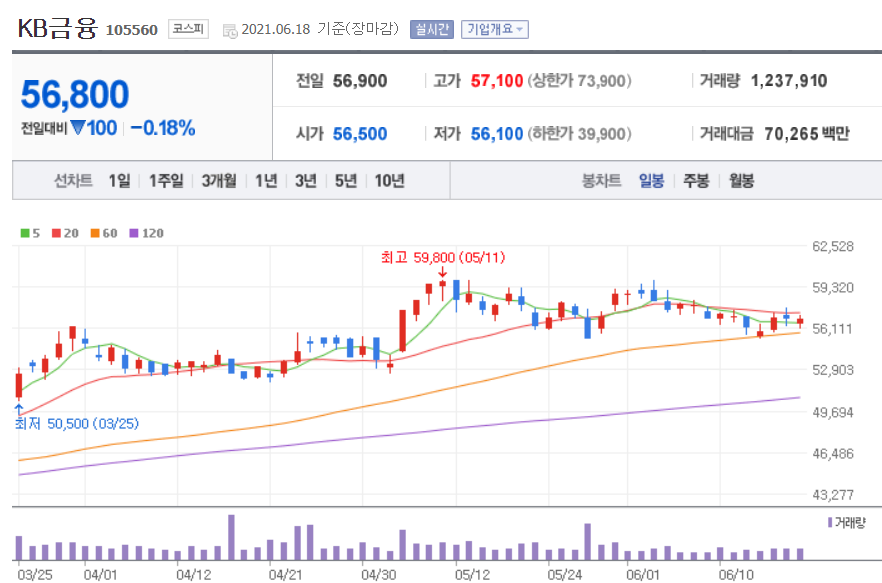Select the 3년 line chart tab
Viewport: 882px width, 583px height.
[x=306, y=181]
